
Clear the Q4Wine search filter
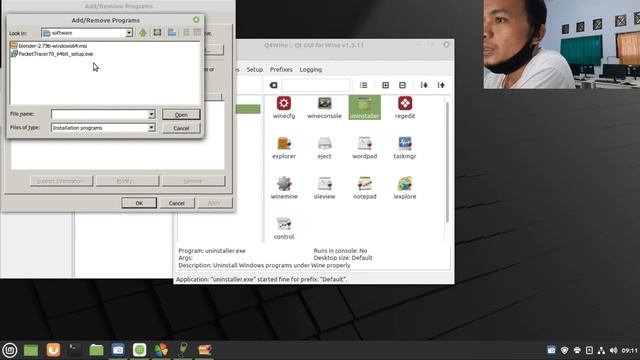pos(273,85)
